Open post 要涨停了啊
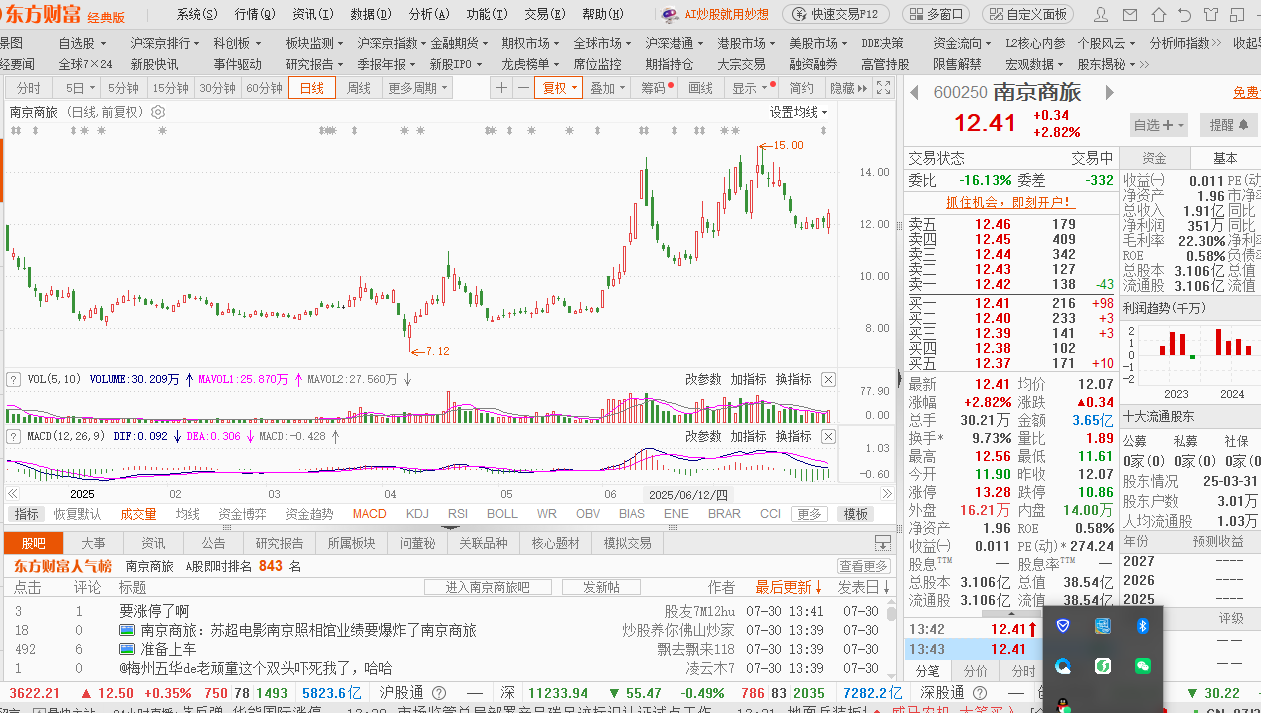 click(154, 611)
